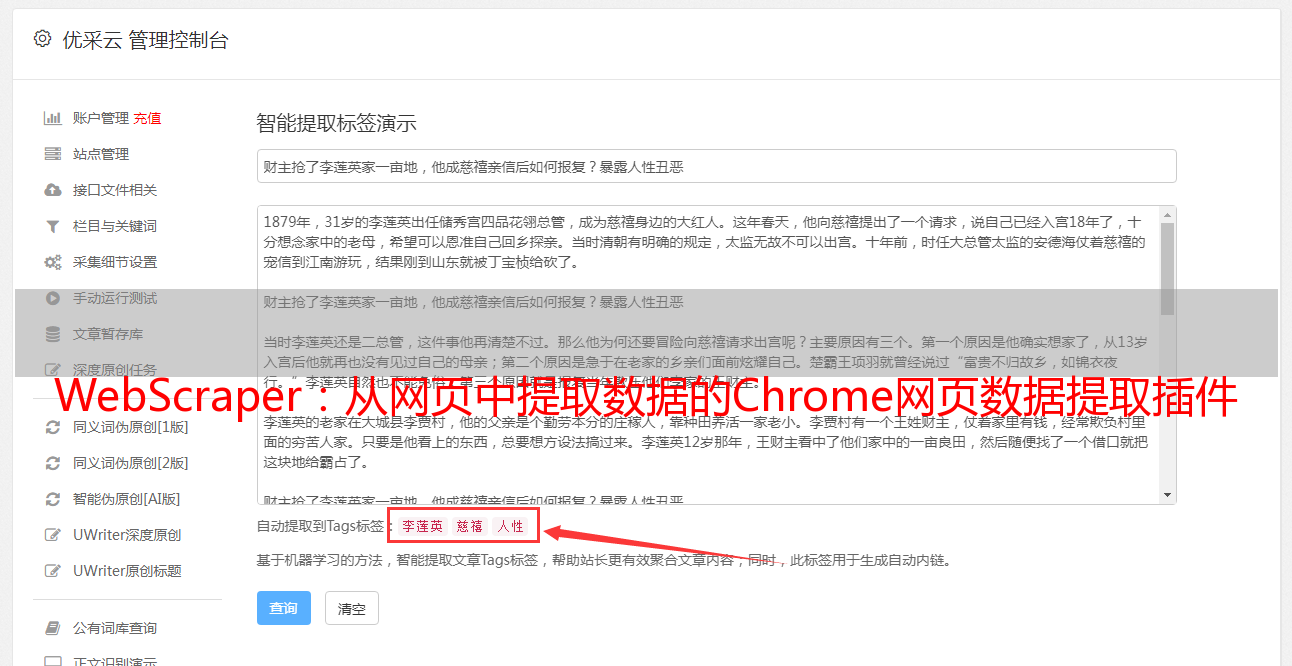Click the text area scrollbar down arrow
Image resolution: width=1292 pixels, height=666 pixels.
pyautogui.click(x=1167, y=495)
